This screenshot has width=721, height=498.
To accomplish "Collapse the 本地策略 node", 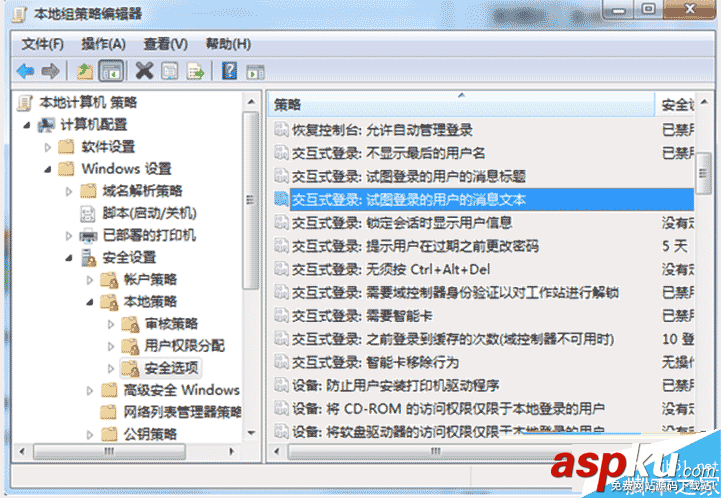I will coord(90,302).
